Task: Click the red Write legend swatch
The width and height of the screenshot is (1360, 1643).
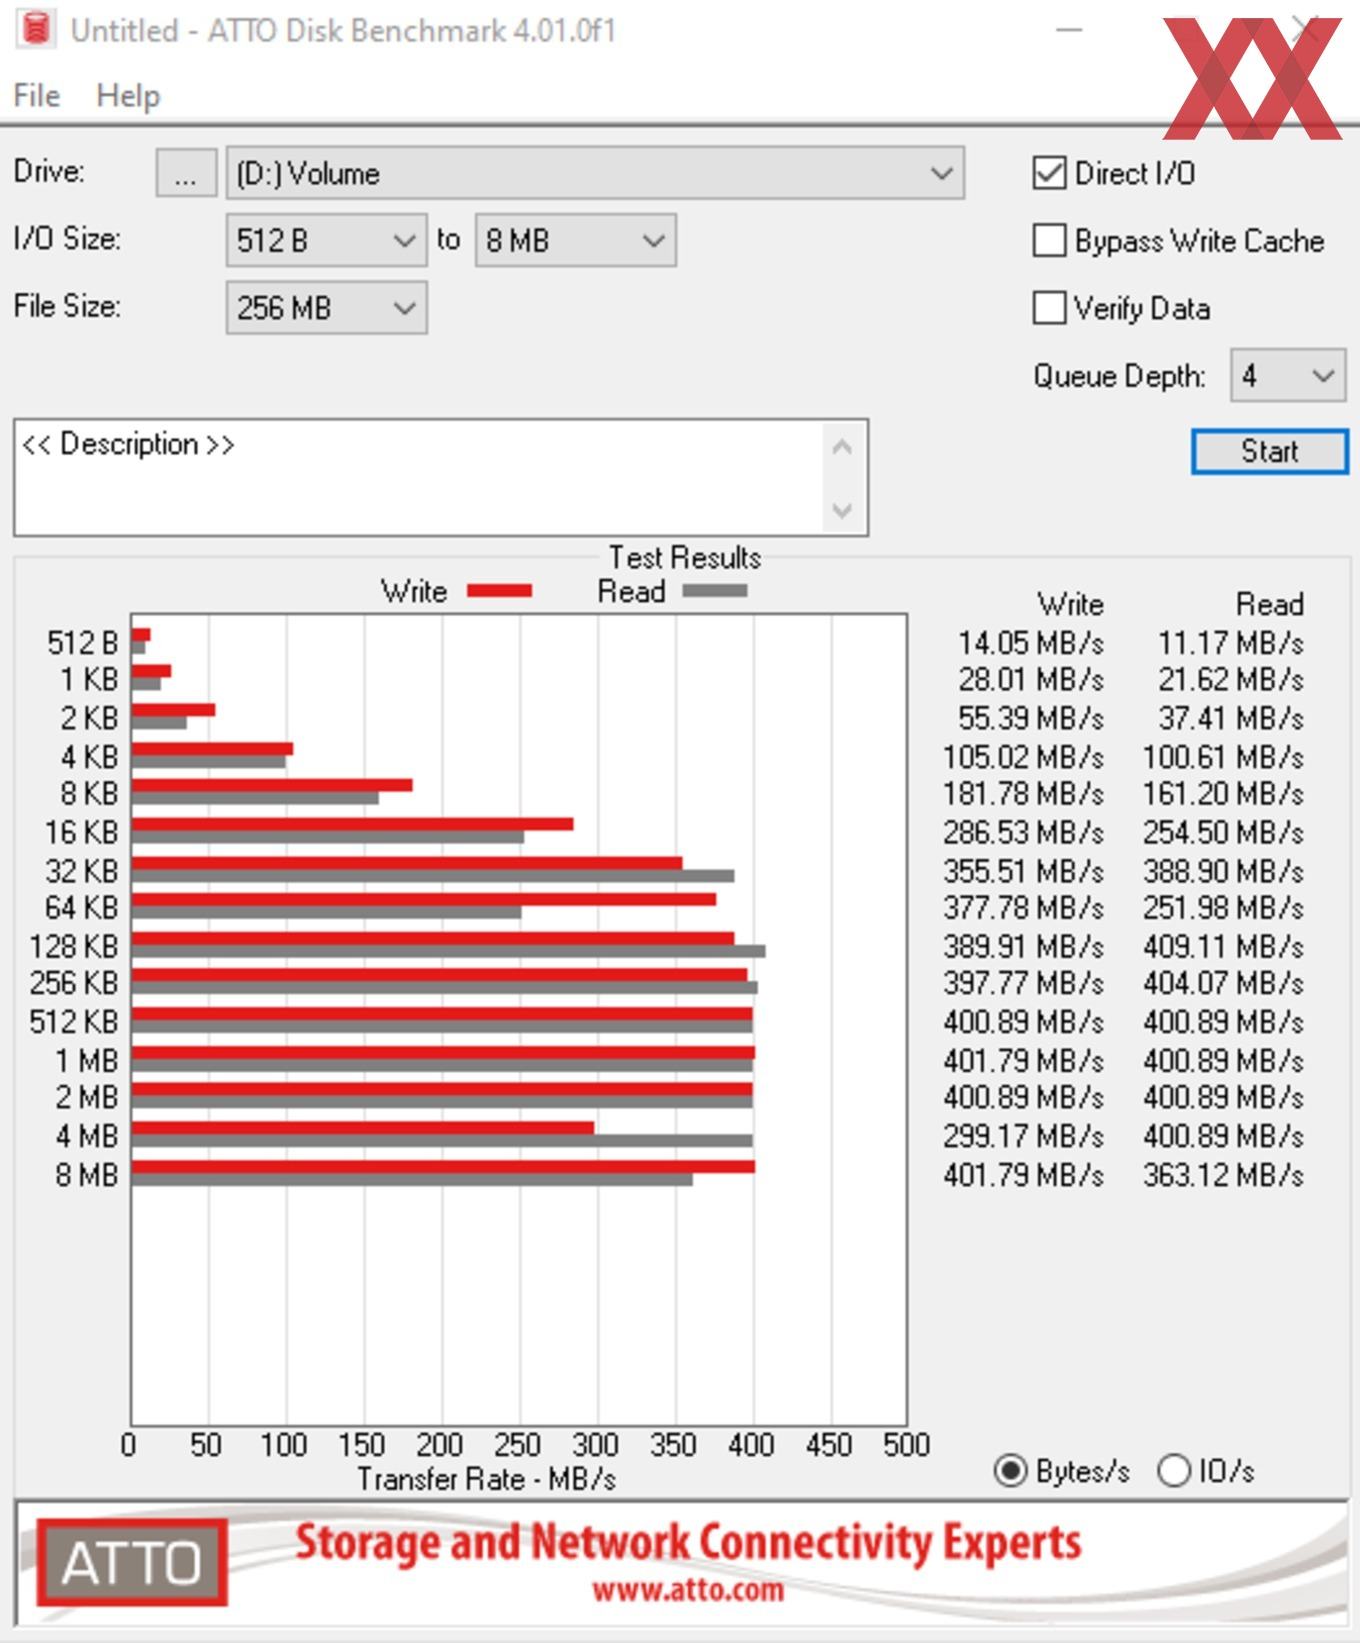Action: (499, 591)
